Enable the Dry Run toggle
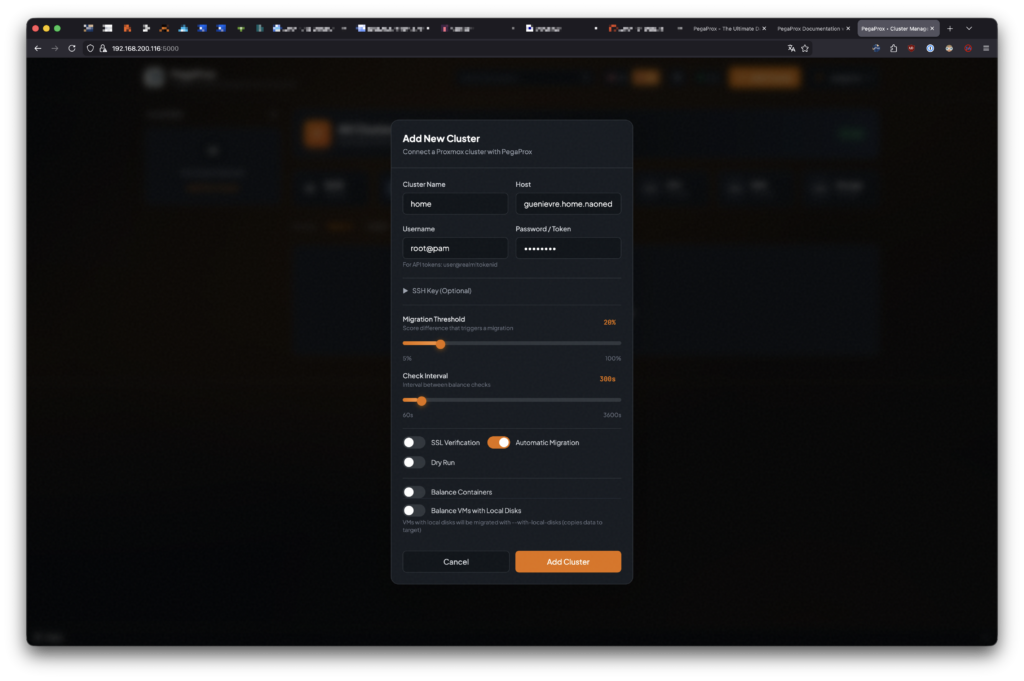Screen dimensions: 1024x681 tap(414, 462)
